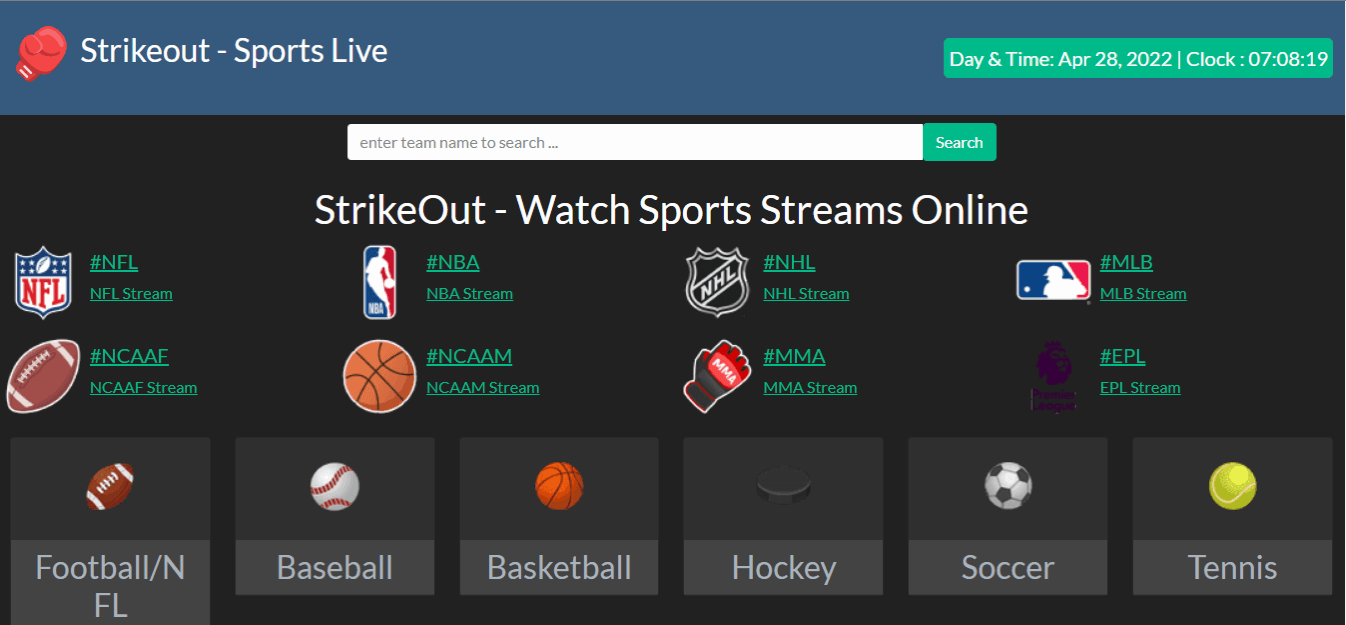Click the soccer ball icon
1346x625 pixels.
pos(1008,486)
